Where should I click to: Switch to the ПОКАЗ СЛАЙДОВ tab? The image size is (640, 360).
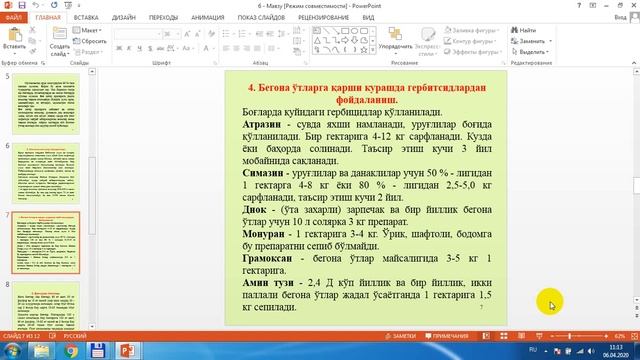click(261, 18)
